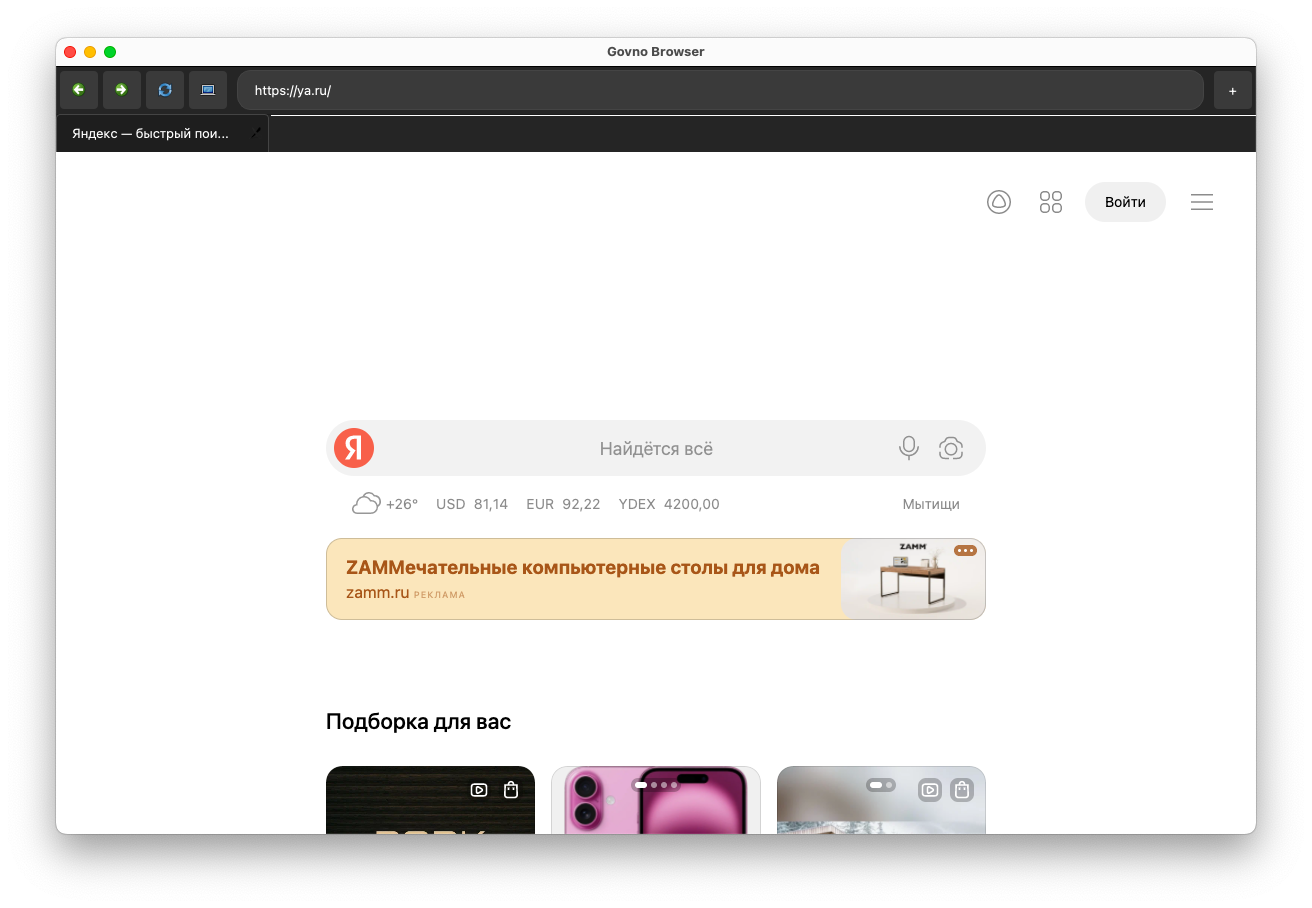Click the carousel dots on the pink phone card

click(x=656, y=785)
